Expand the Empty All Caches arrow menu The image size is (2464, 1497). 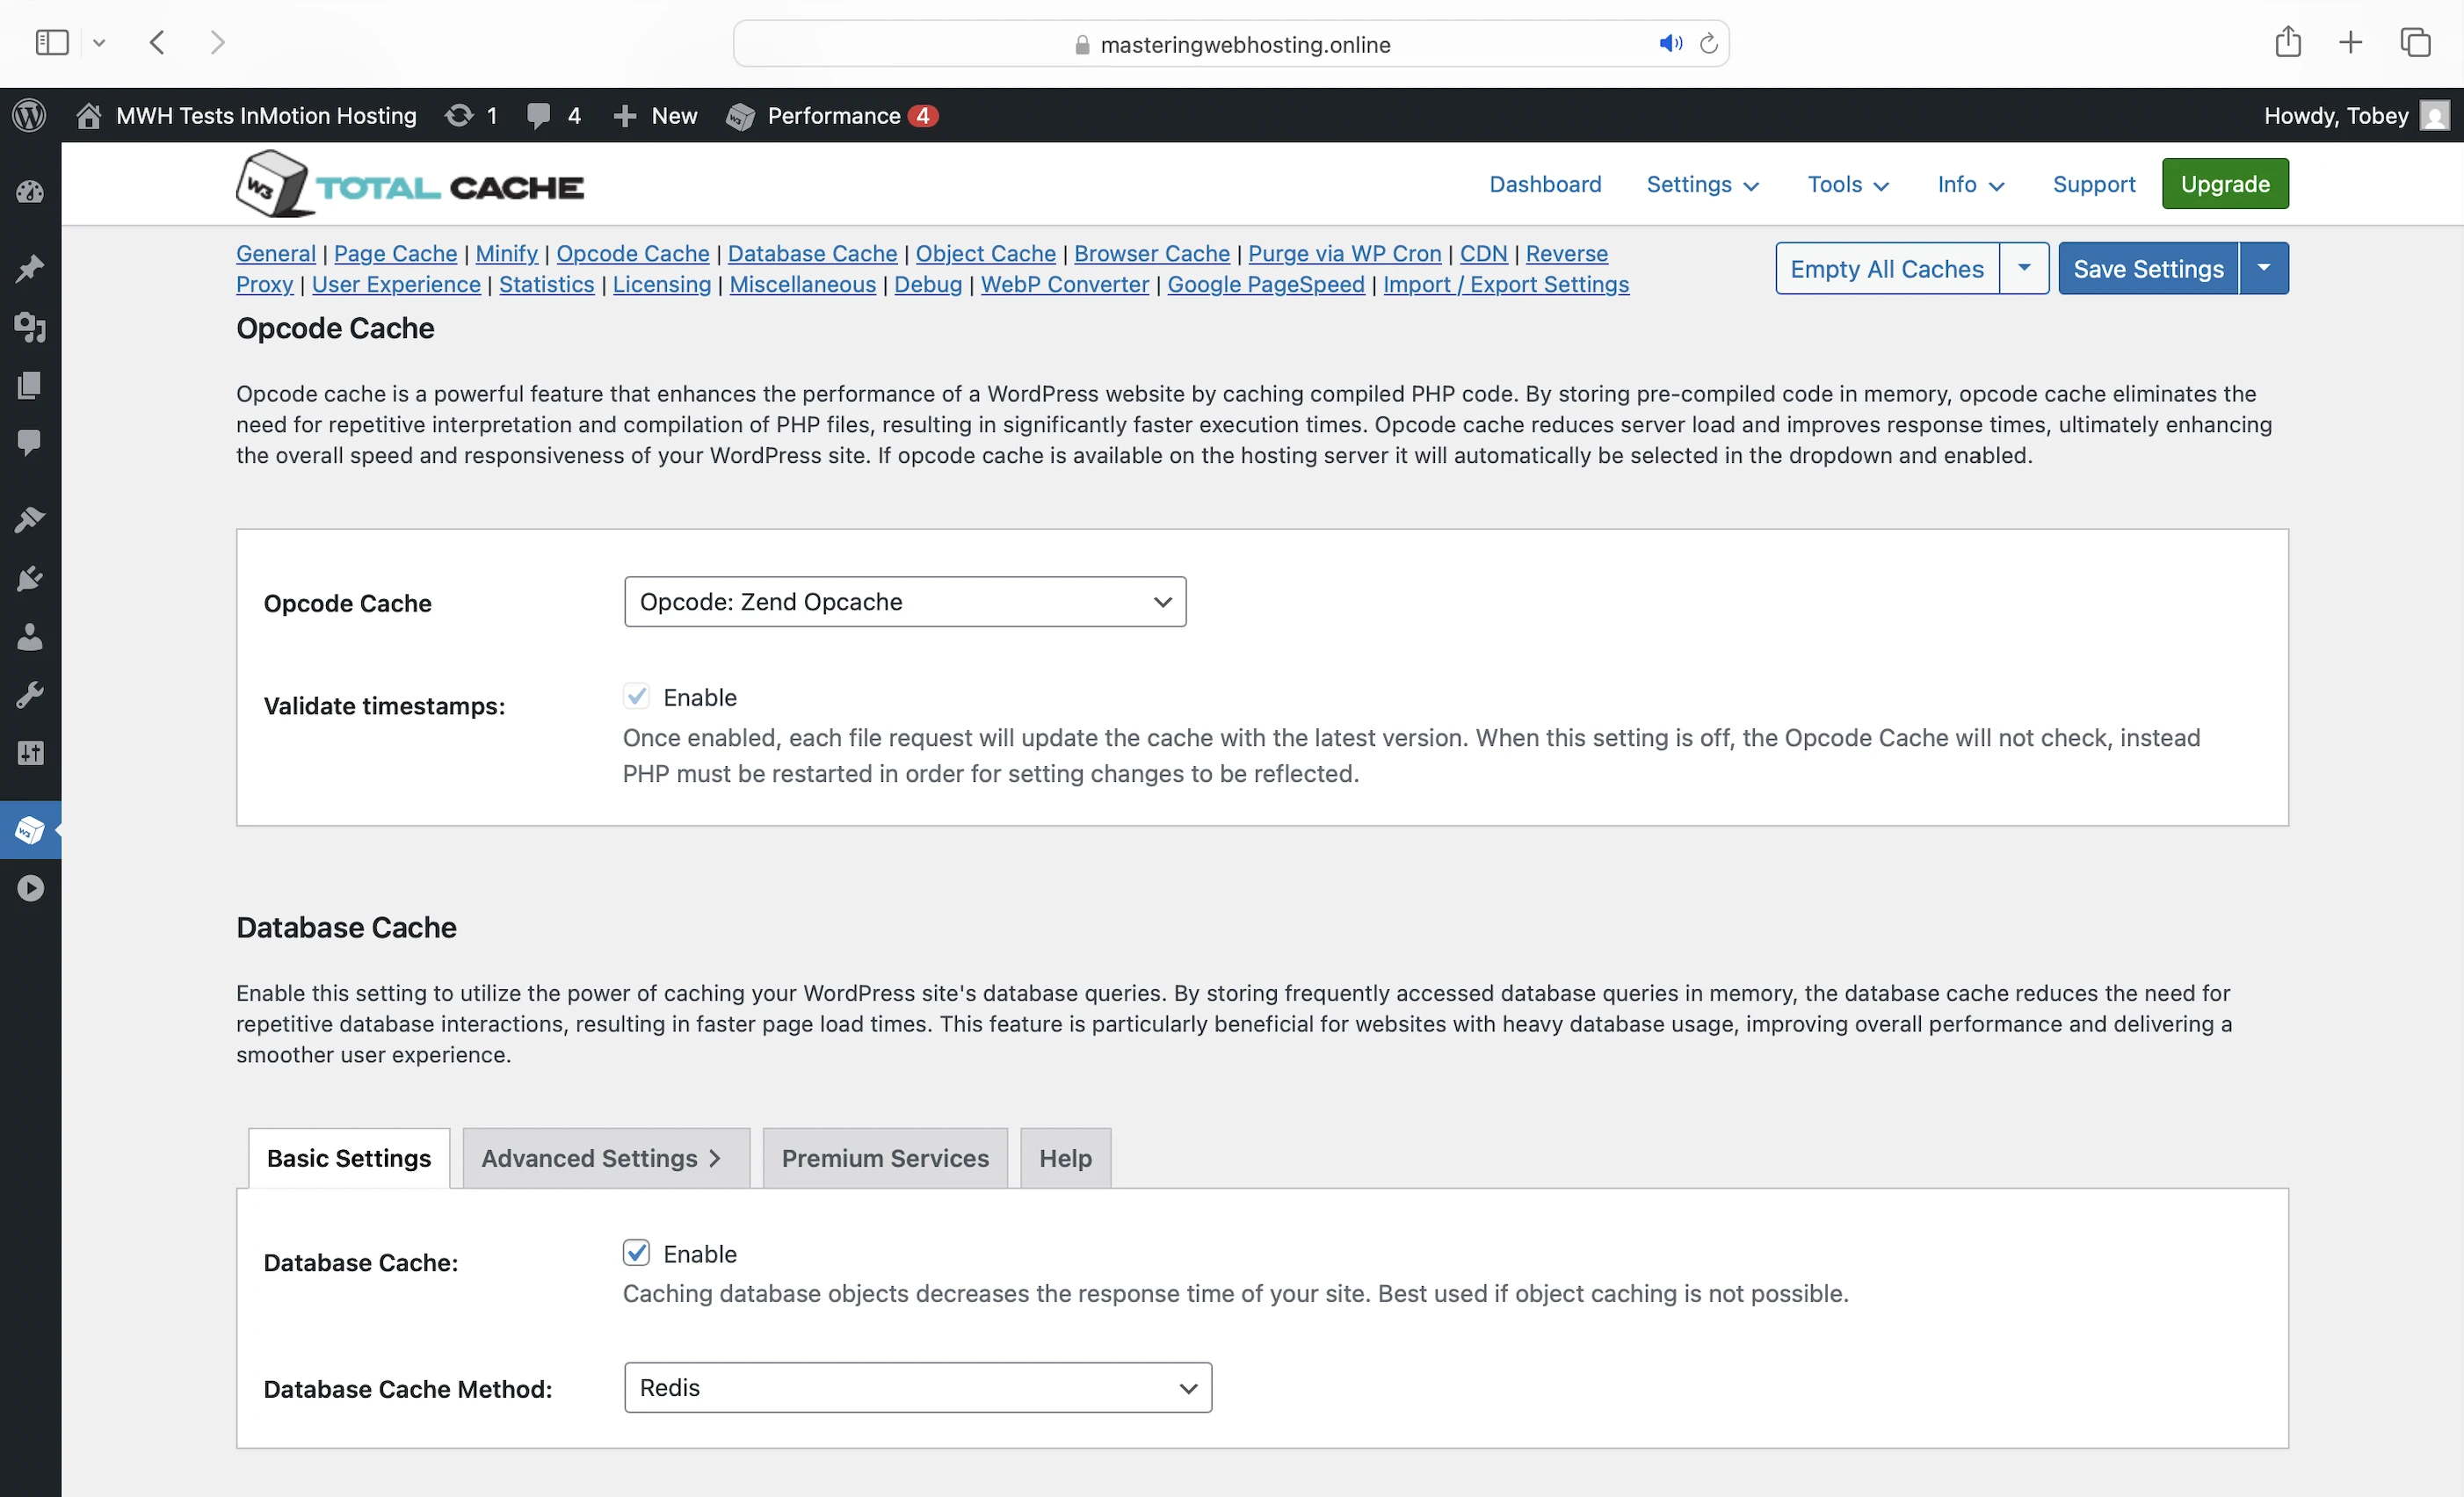2023,268
